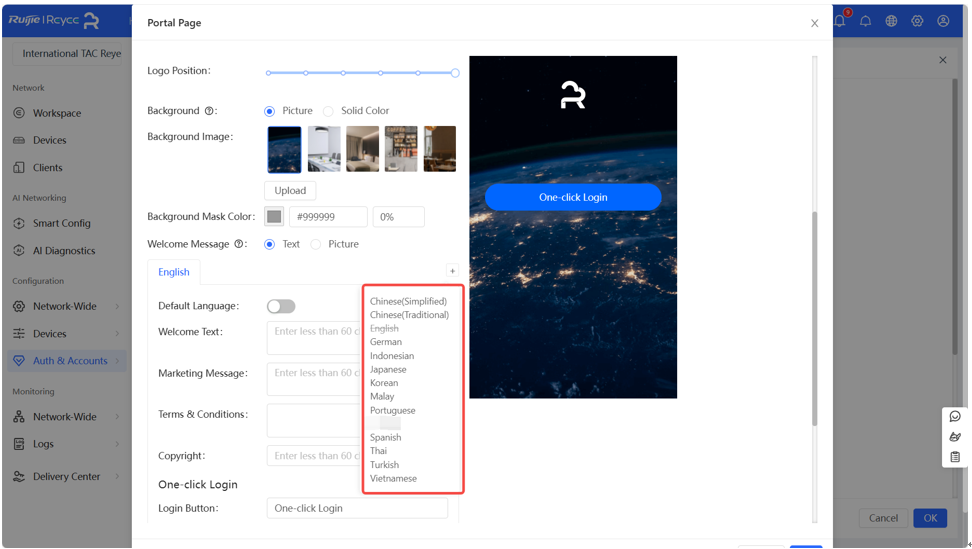
Task: Choose Chinese(Simplified) from language list
Action: (408, 301)
